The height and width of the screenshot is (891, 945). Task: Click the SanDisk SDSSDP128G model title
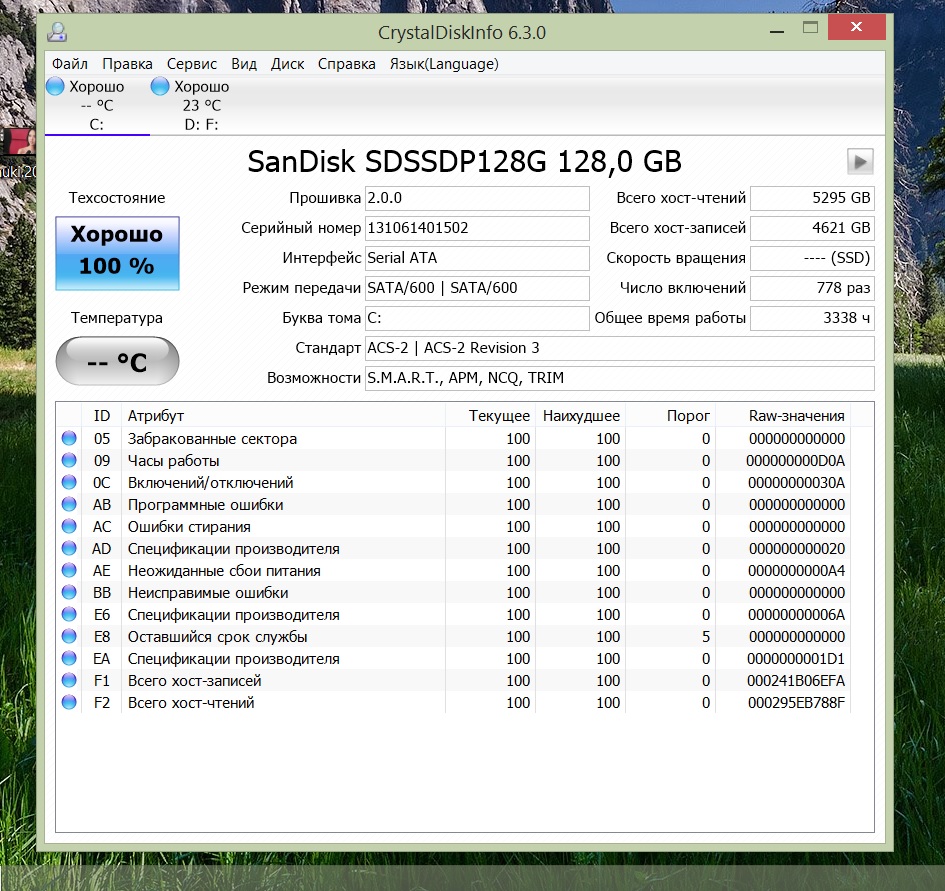click(x=464, y=162)
